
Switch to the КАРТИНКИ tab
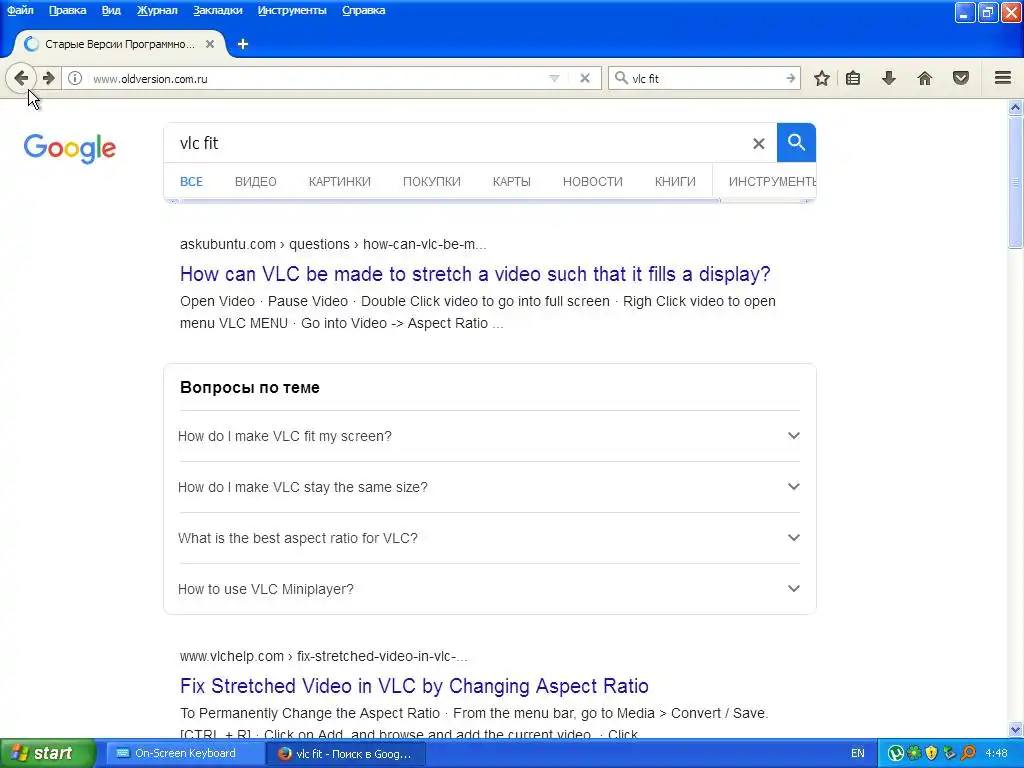click(340, 182)
